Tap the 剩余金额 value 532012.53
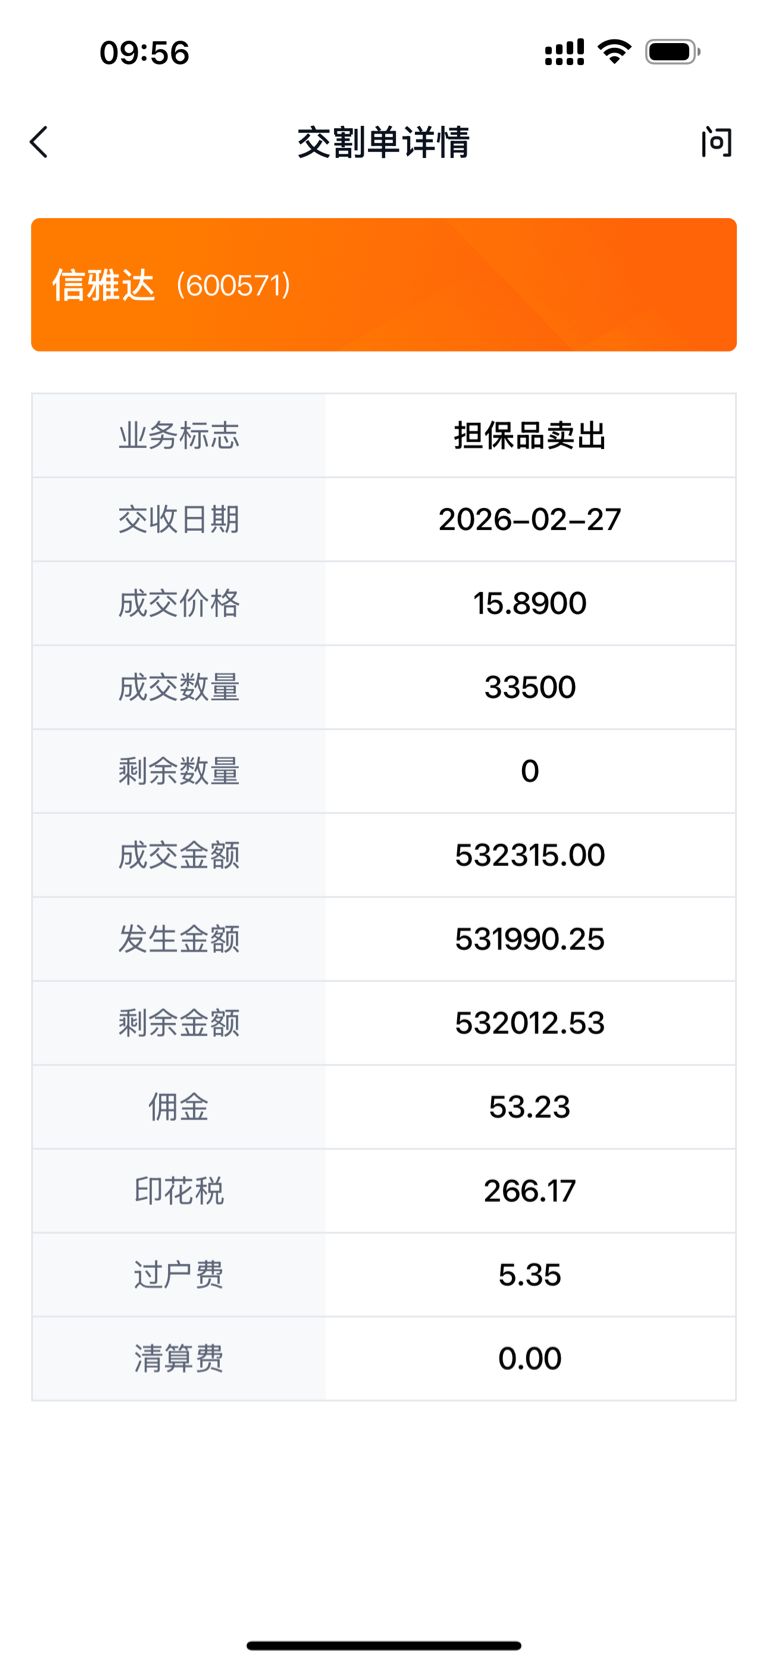Viewport: 768px width, 1665px height. pyautogui.click(x=530, y=1024)
